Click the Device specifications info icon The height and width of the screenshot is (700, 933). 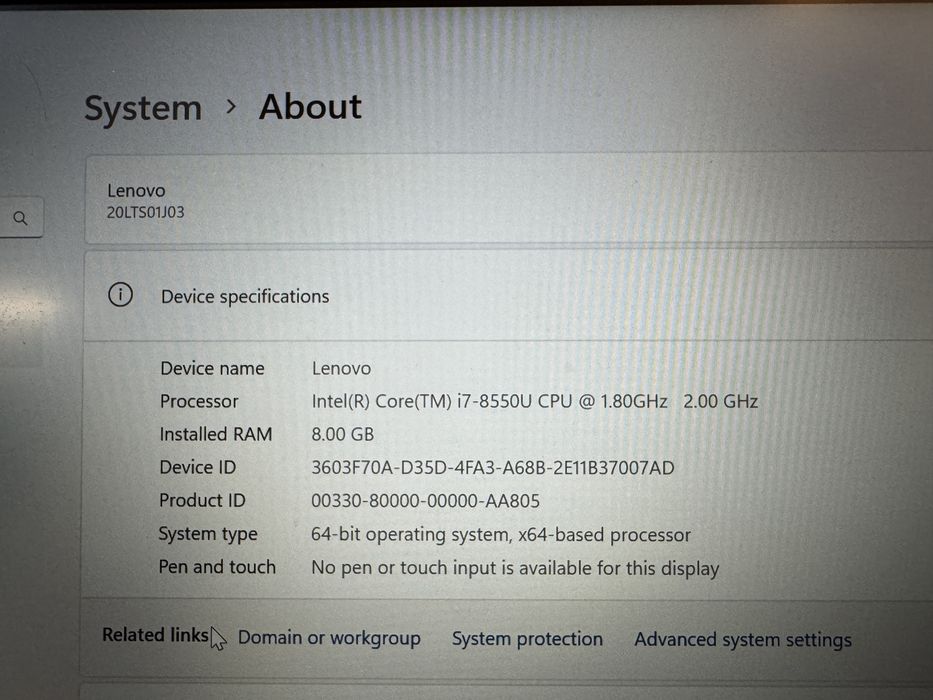[x=120, y=295]
